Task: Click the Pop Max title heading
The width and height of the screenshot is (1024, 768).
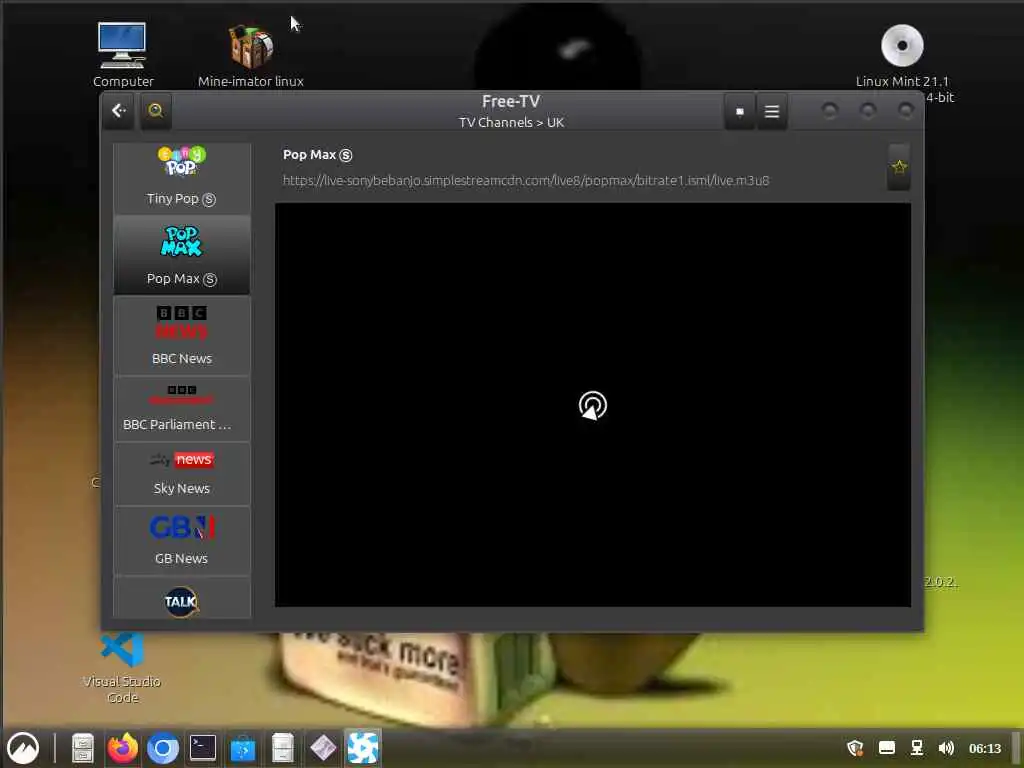Action: (x=317, y=155)
